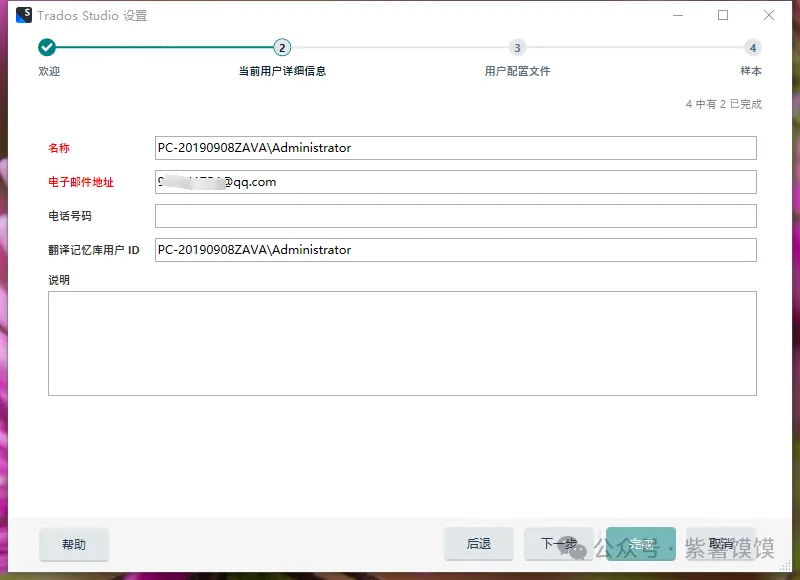Focus the 名称 text field
This screenshot has height=580, width=800.
455,148
